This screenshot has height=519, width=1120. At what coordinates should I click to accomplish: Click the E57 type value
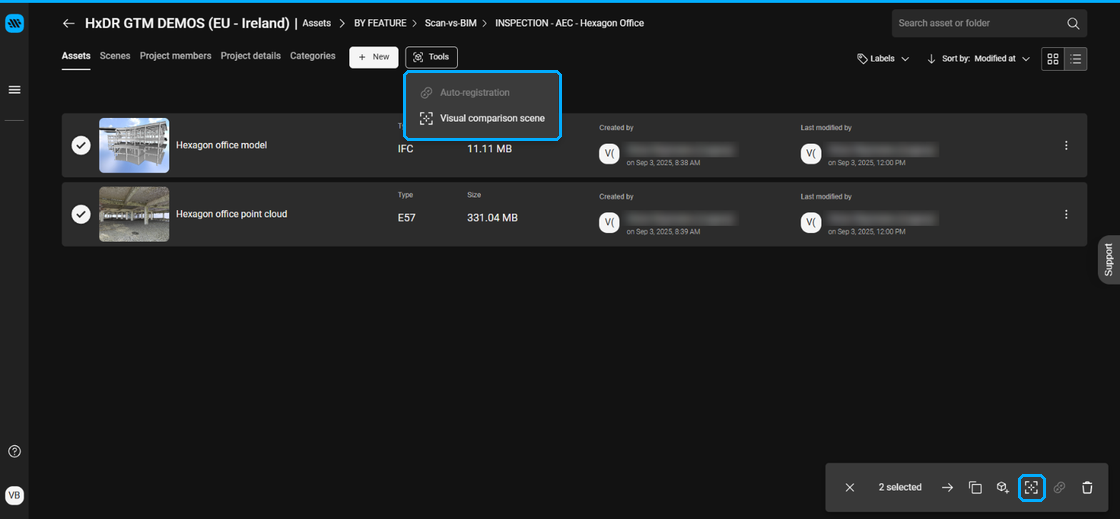406,218
